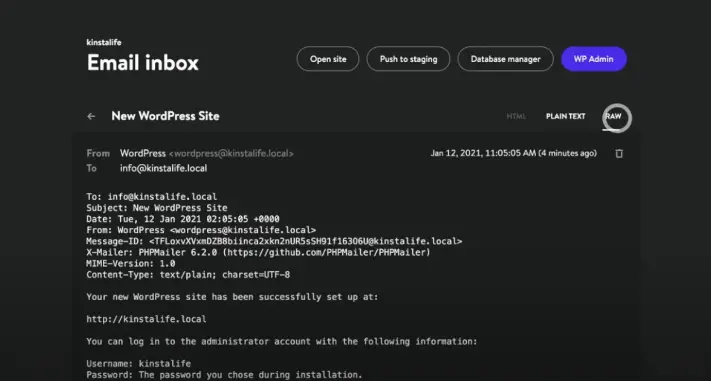This screenshot has width=711, height=381.
Task: Click the Subject: New WordPress Site raw line
Action: pos(157,208)
